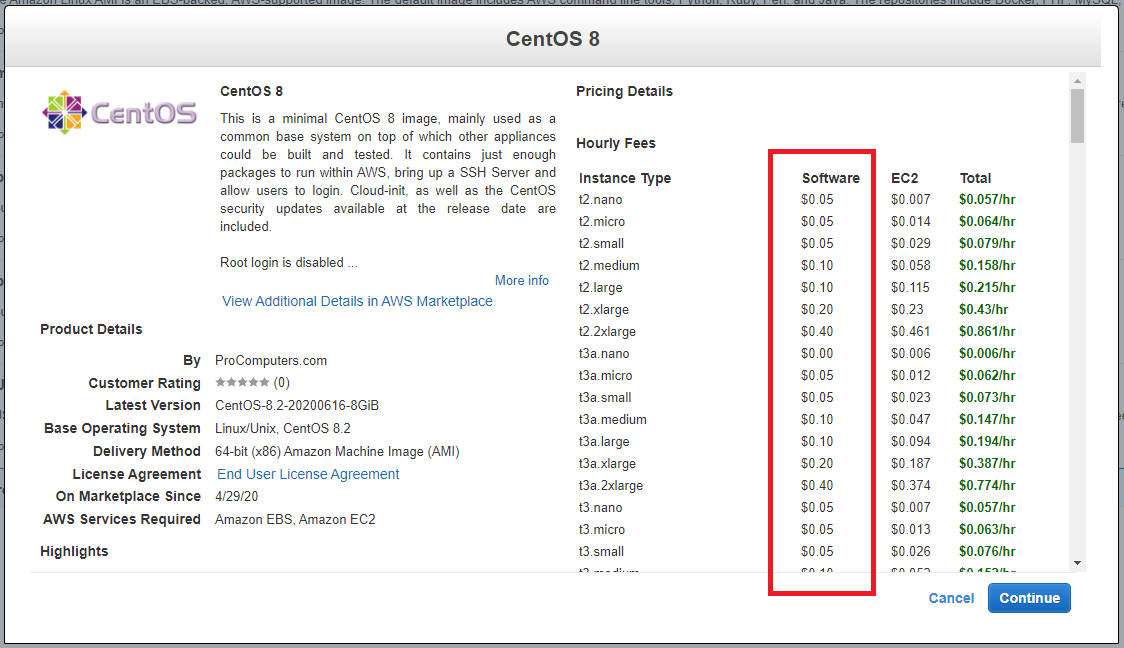Click the $0.387/hr total price
Viewport: 1124px width, 648px height.
(987, 463)
